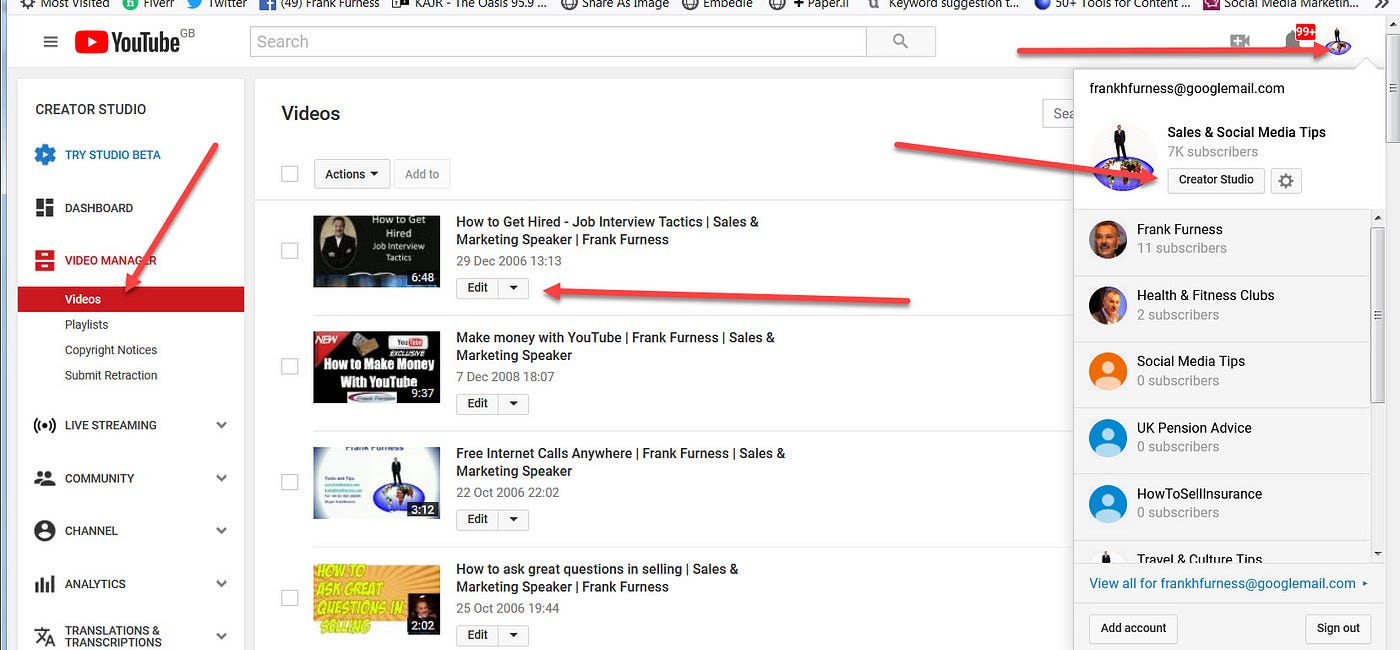Tick checkbox for Free Internet Calls video
Viewport: 1400px width, 650px height.
click(290, 482)
